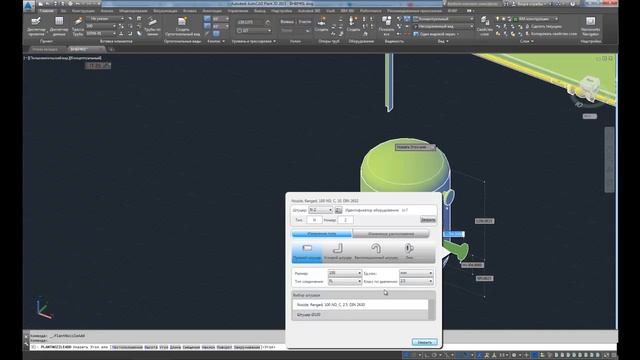Click the Тип input field containing N

point(313,220)
